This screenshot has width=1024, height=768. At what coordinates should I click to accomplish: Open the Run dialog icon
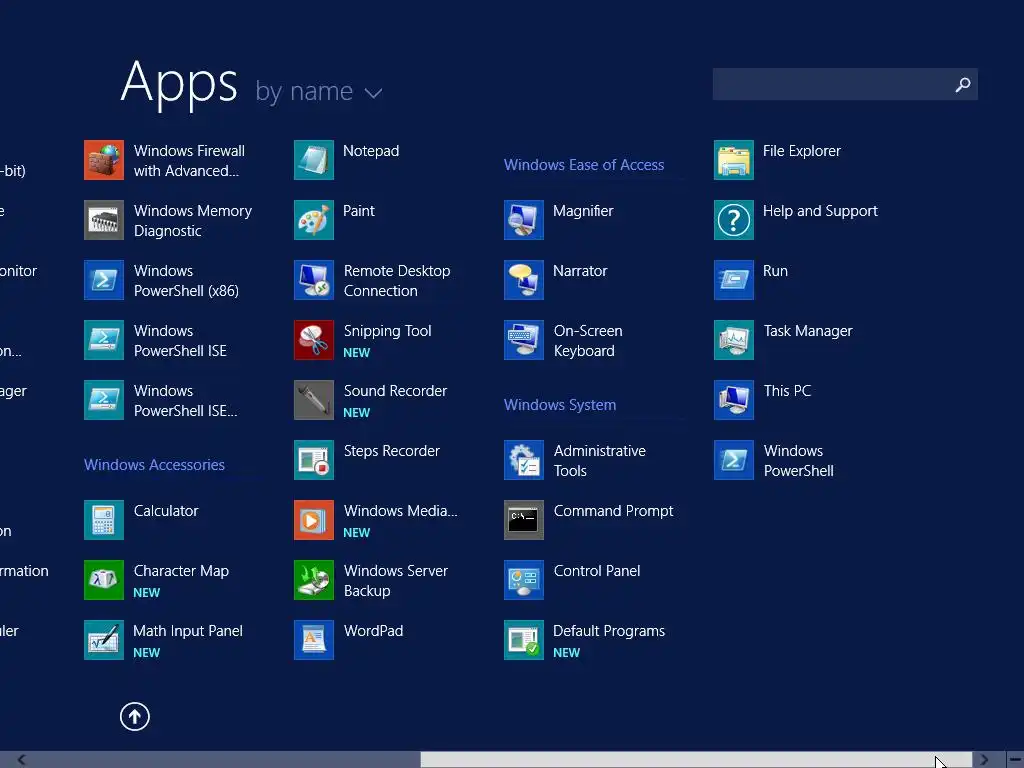click(734, 280)
